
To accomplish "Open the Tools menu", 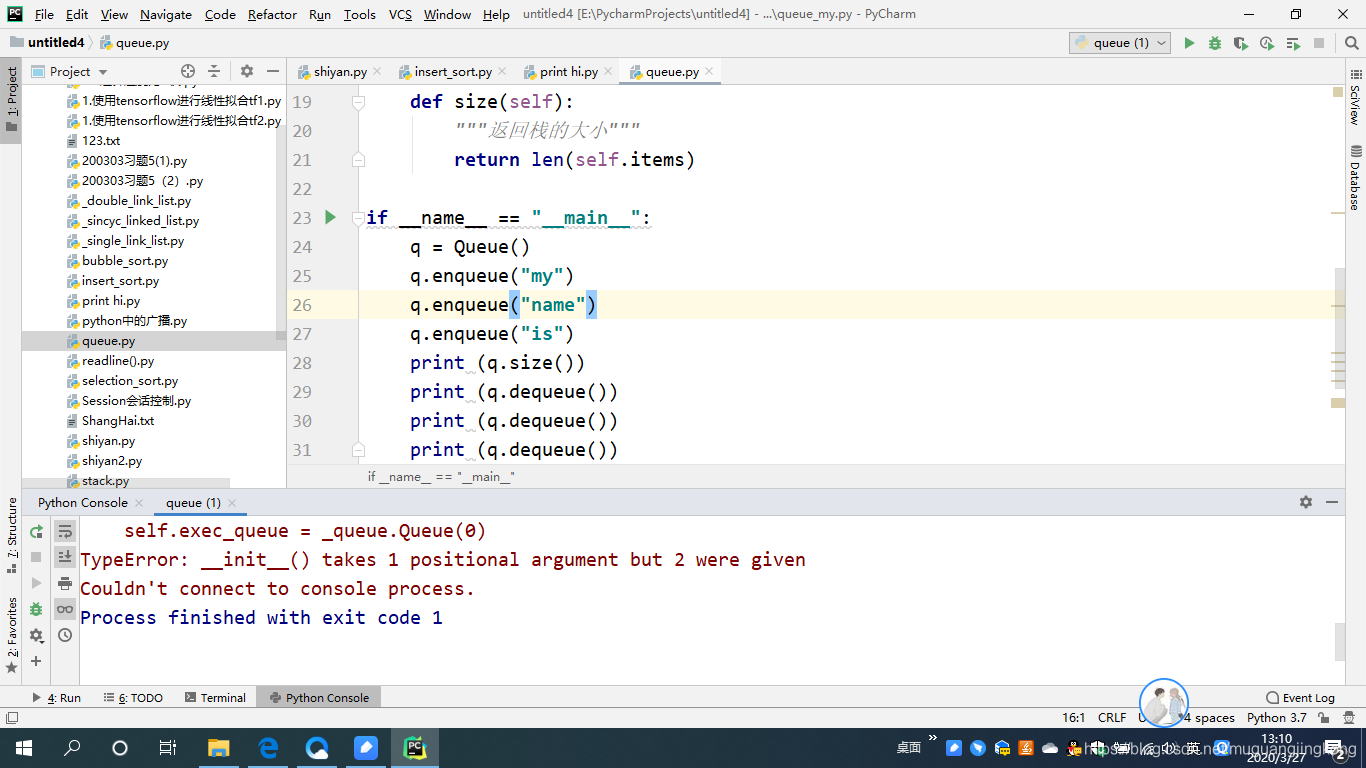I will 359,14.
